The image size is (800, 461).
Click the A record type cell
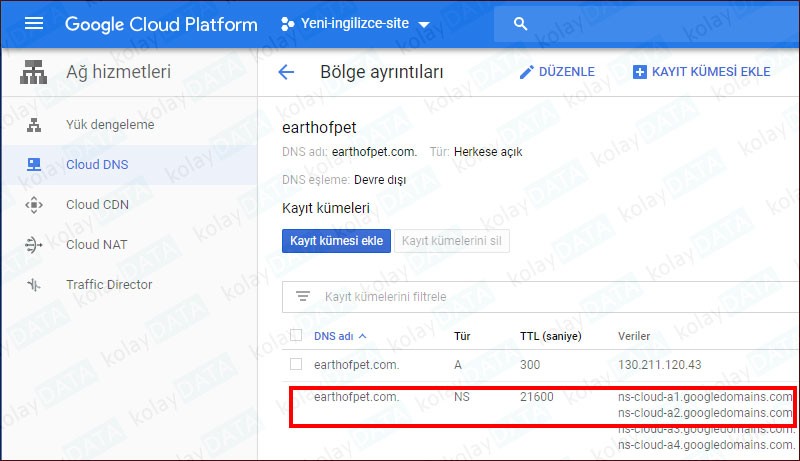[458, 365]
